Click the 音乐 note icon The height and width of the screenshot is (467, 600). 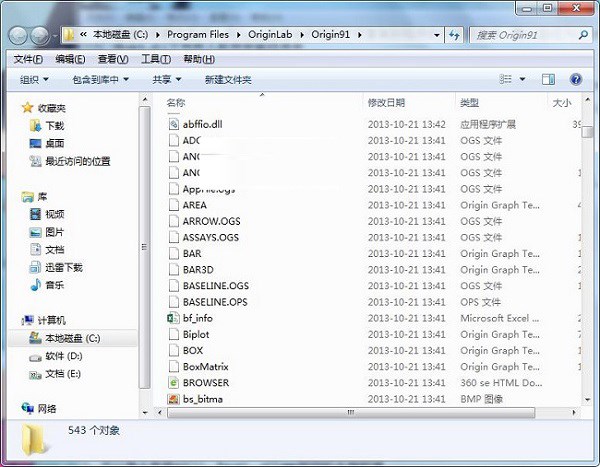(x=35, y=285)
